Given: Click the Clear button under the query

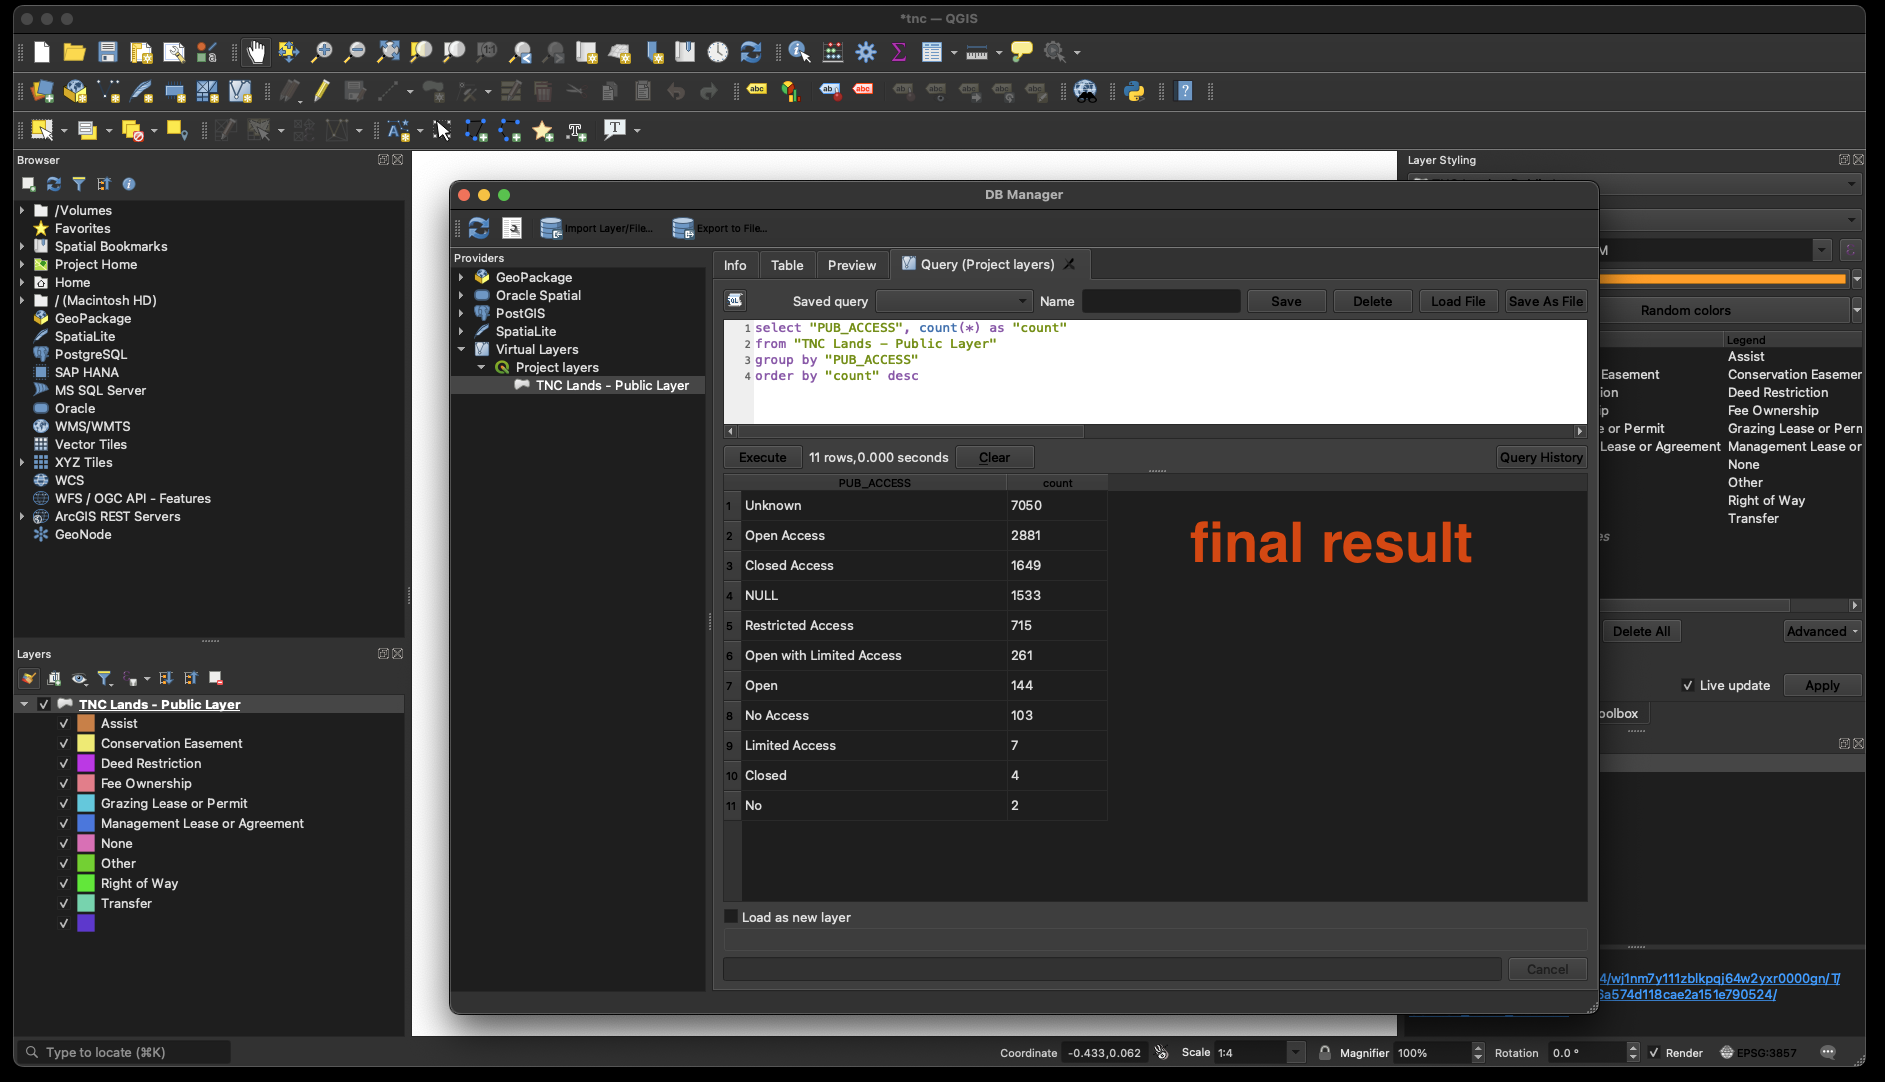Looking at the screenshot, I should coord(994,457).
